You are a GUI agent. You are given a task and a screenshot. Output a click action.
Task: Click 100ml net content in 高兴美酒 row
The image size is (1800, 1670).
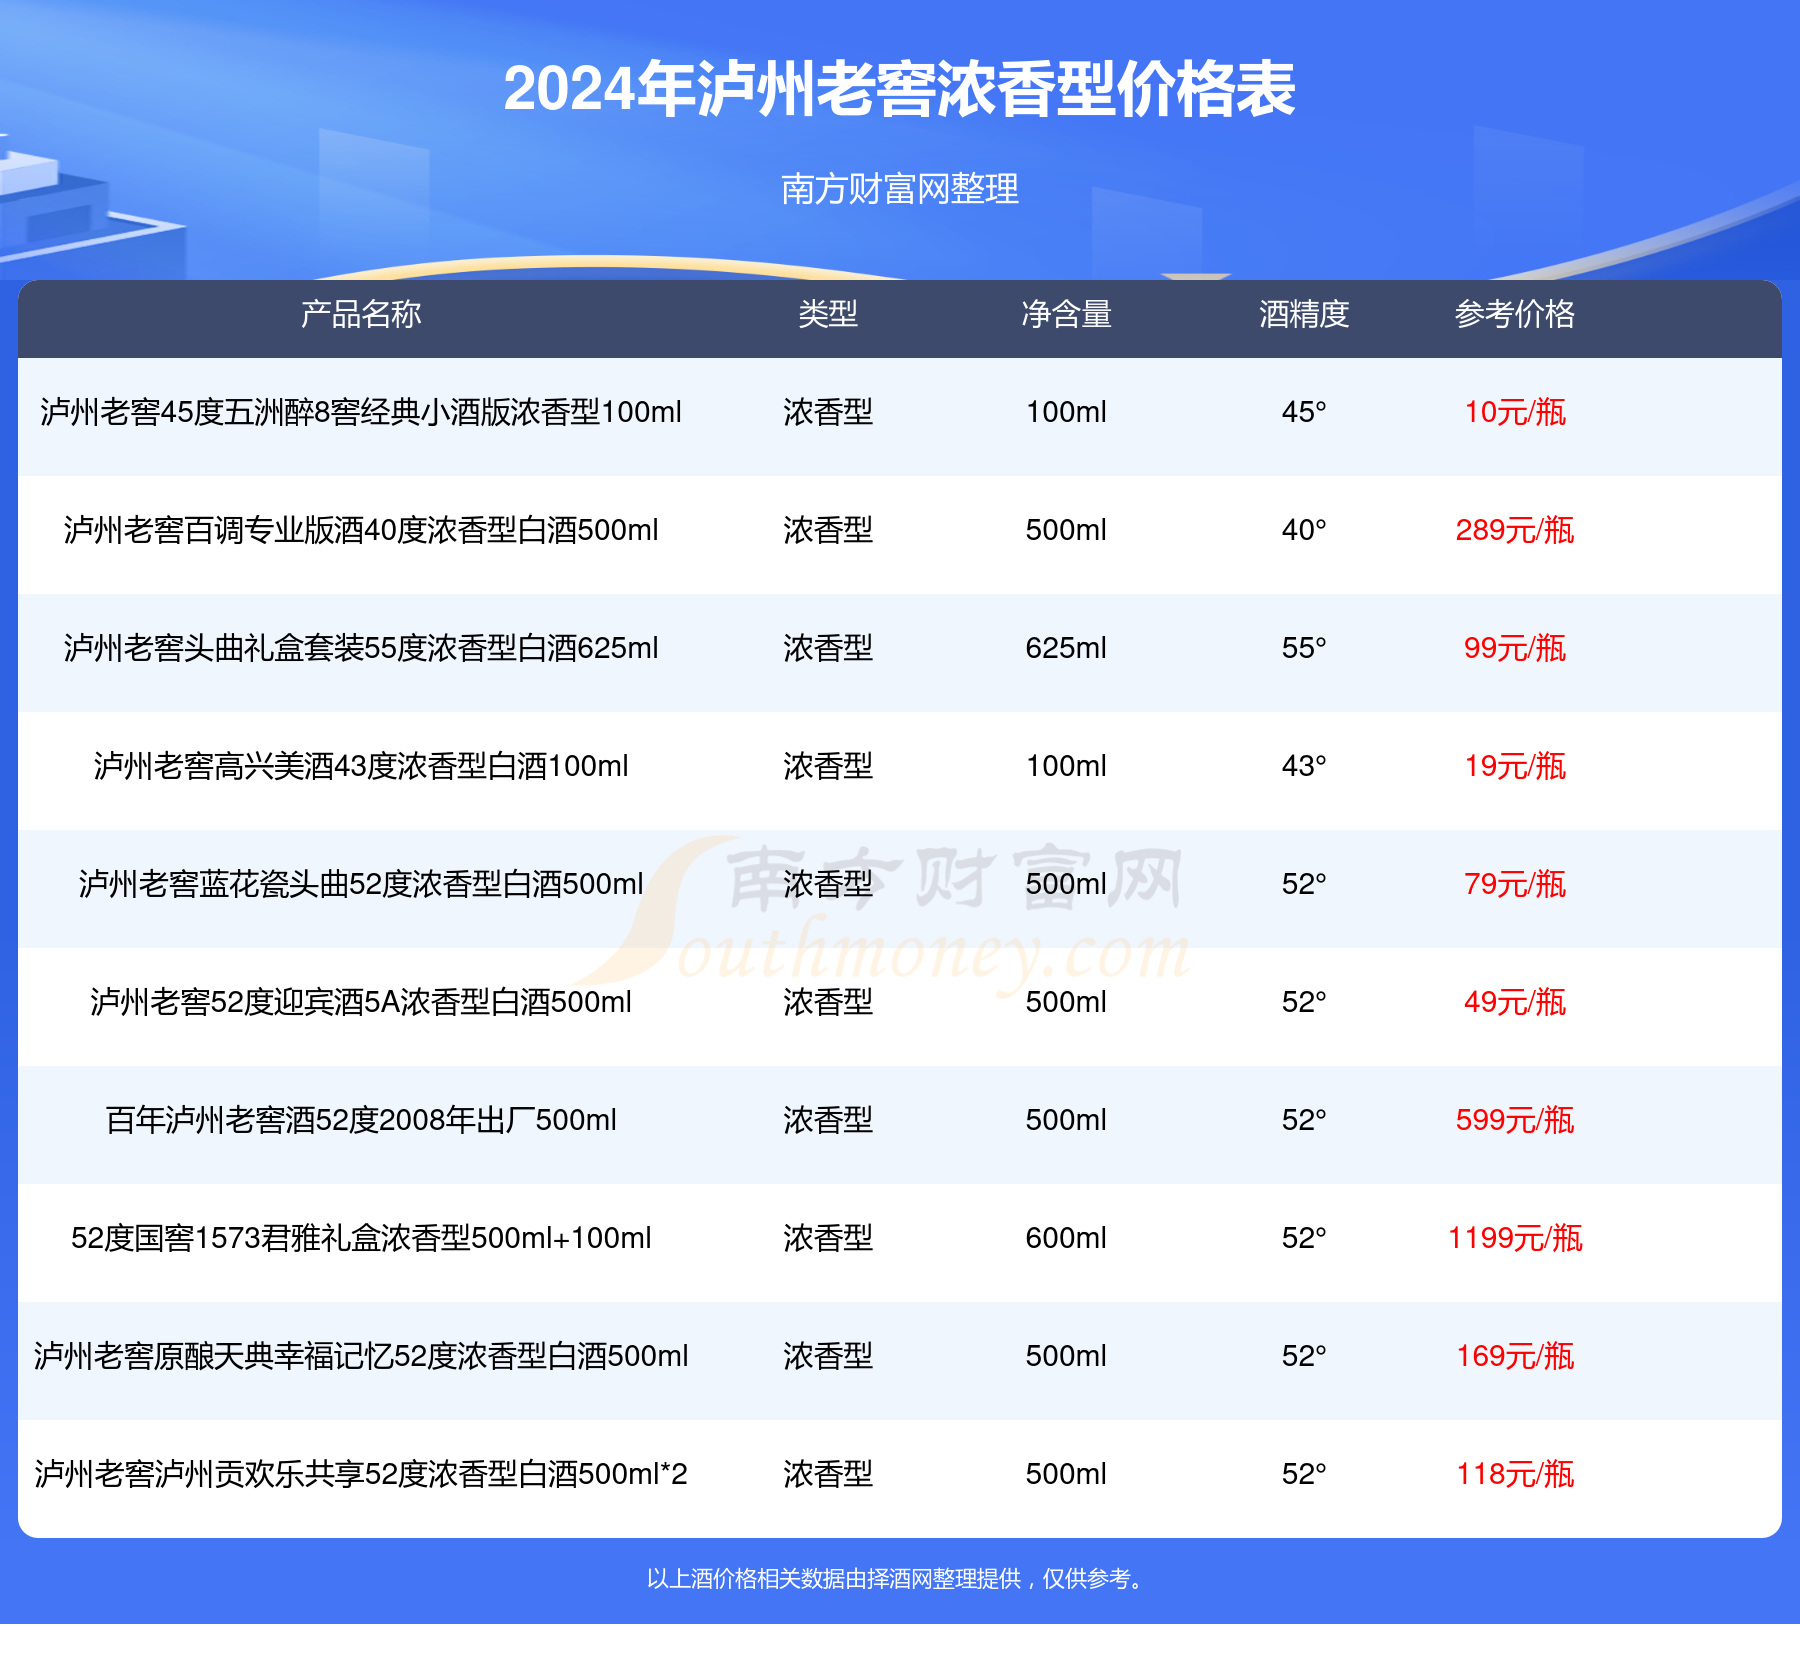[1066, 766]
